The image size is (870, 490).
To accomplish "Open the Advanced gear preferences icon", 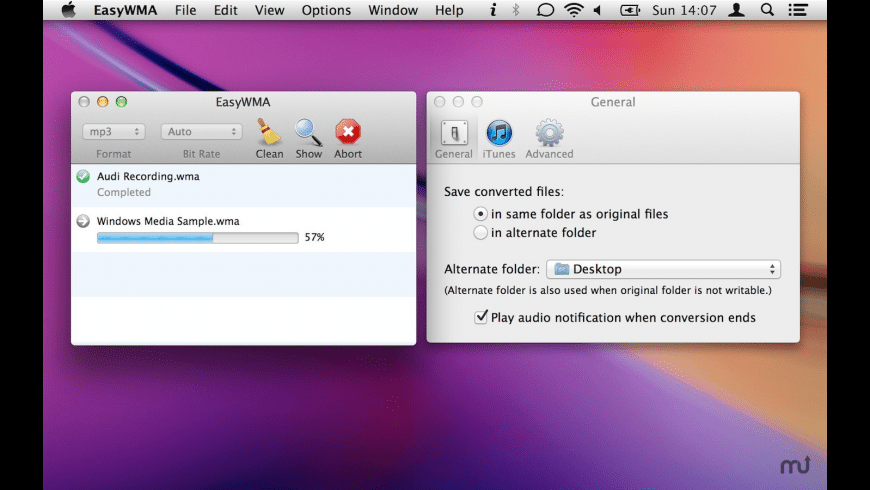I will 549,133.
